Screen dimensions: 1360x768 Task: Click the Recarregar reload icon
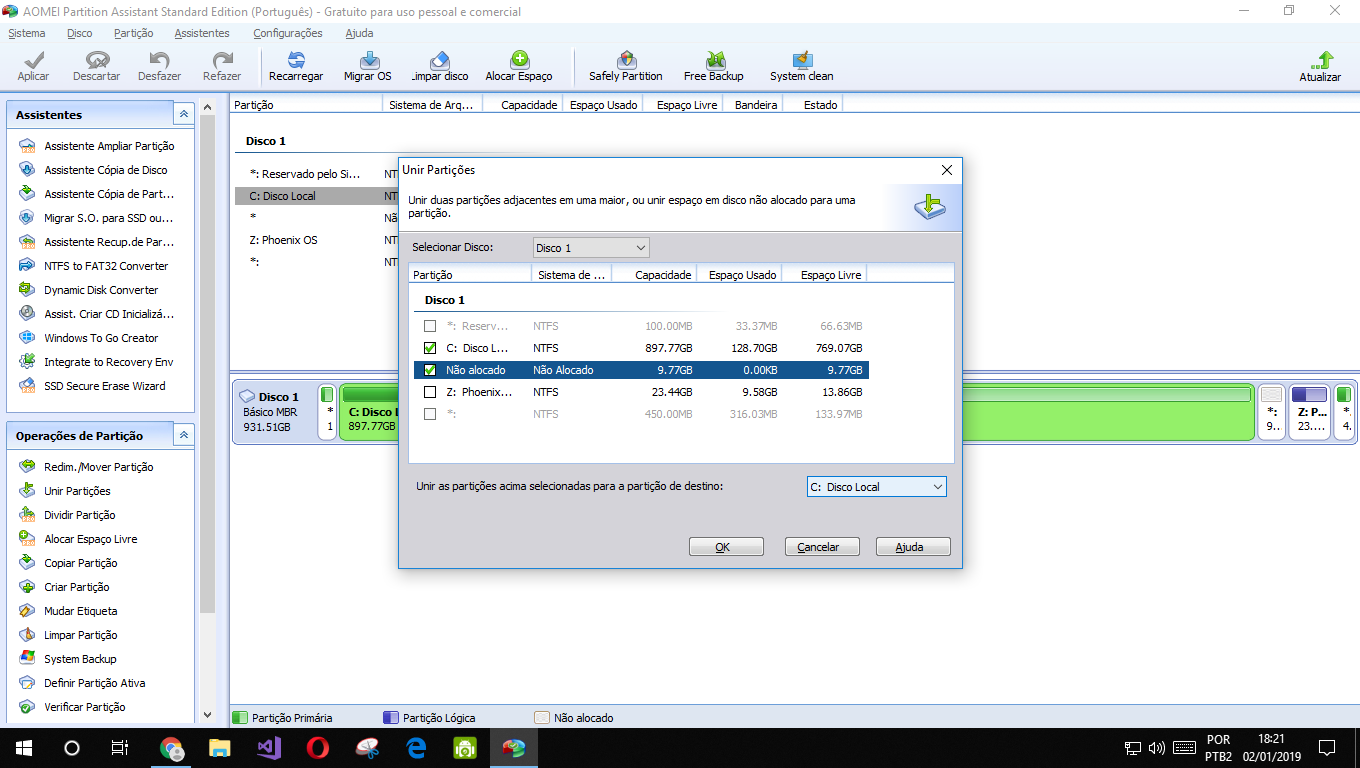coord(296,67)
